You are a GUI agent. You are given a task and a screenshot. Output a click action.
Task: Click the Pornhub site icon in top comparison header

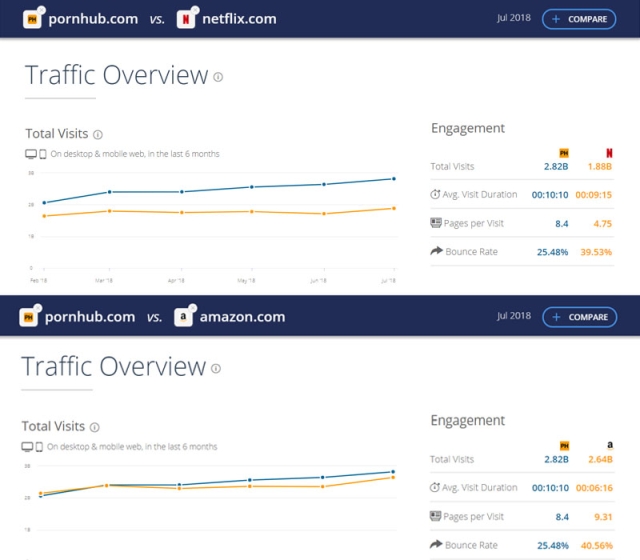click(x=32, y=19)
